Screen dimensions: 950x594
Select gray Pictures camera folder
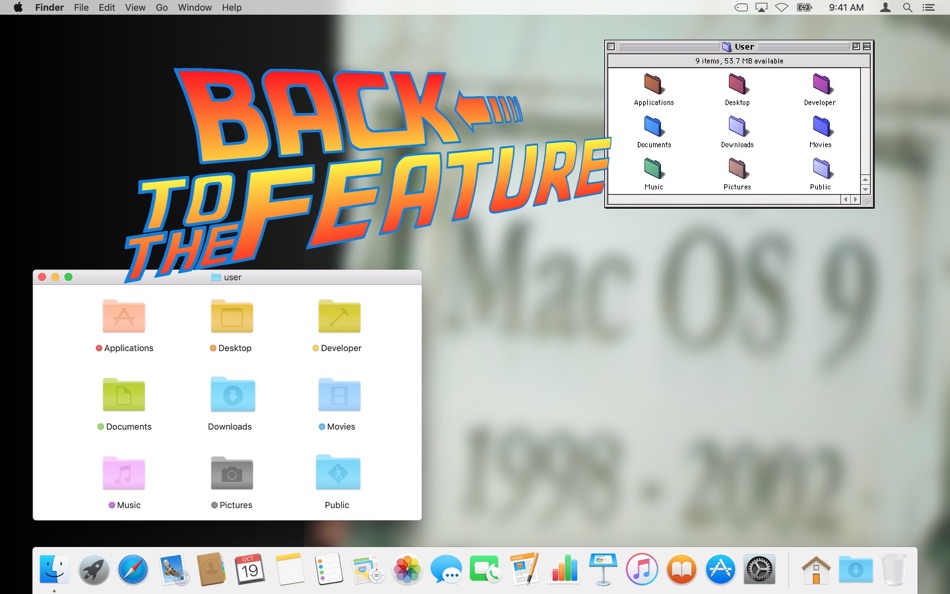click(x=231, y=473)
